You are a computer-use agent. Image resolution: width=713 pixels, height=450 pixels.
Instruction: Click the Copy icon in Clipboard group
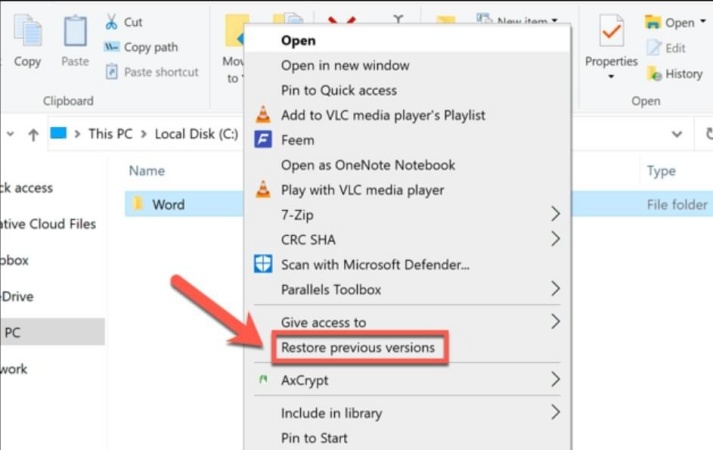click(27, 31)
